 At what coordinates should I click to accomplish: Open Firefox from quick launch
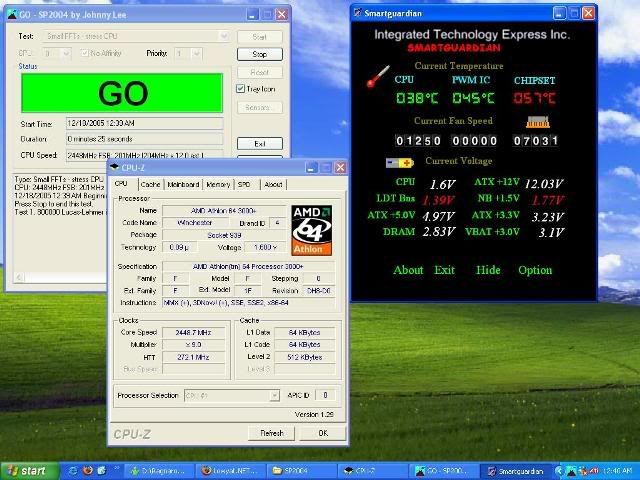point(88,471)
